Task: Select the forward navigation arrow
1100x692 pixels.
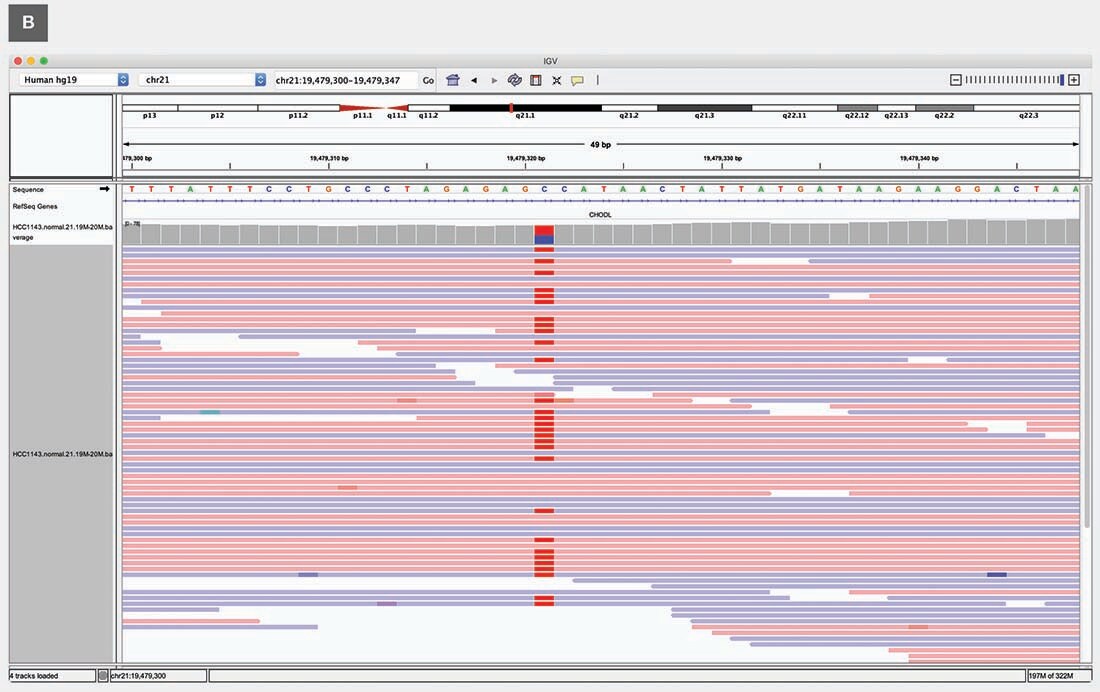Action: [x=494, y=80]
